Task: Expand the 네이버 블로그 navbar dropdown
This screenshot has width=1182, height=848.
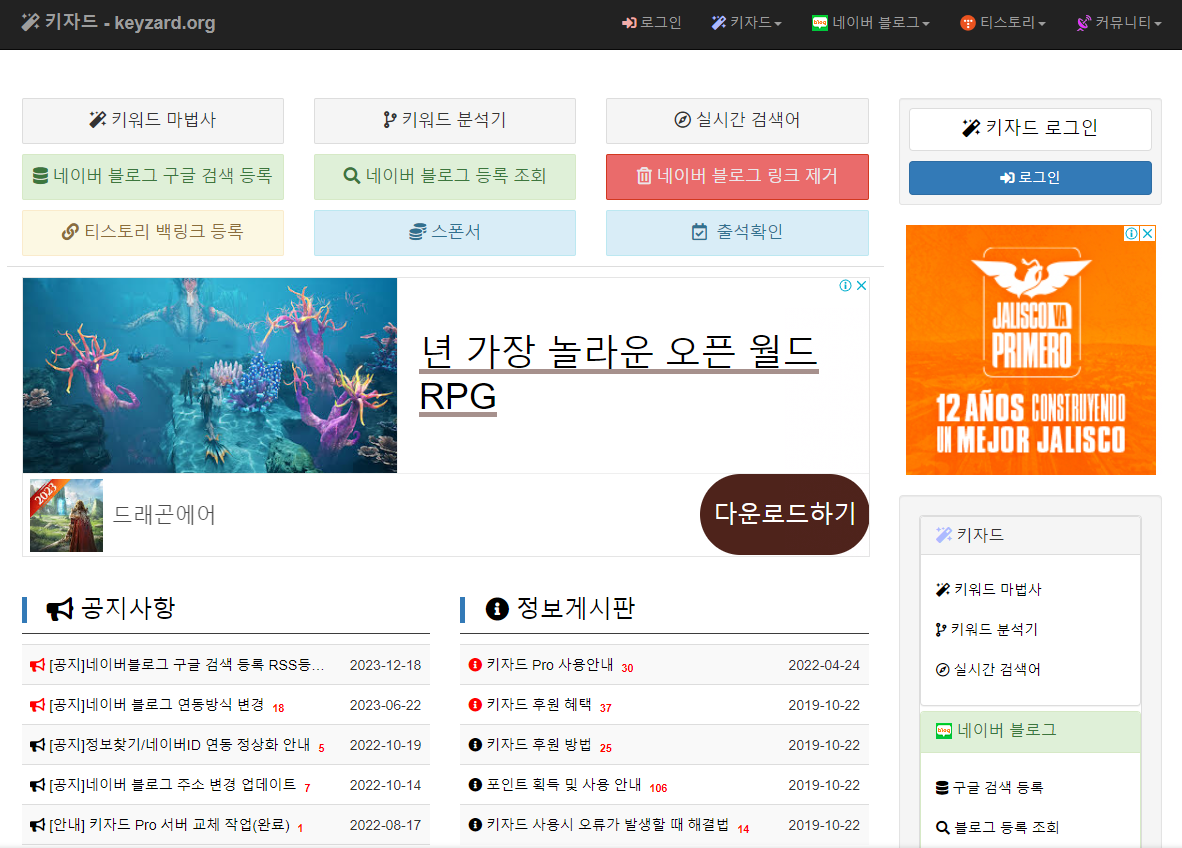Action: (871, 23)
